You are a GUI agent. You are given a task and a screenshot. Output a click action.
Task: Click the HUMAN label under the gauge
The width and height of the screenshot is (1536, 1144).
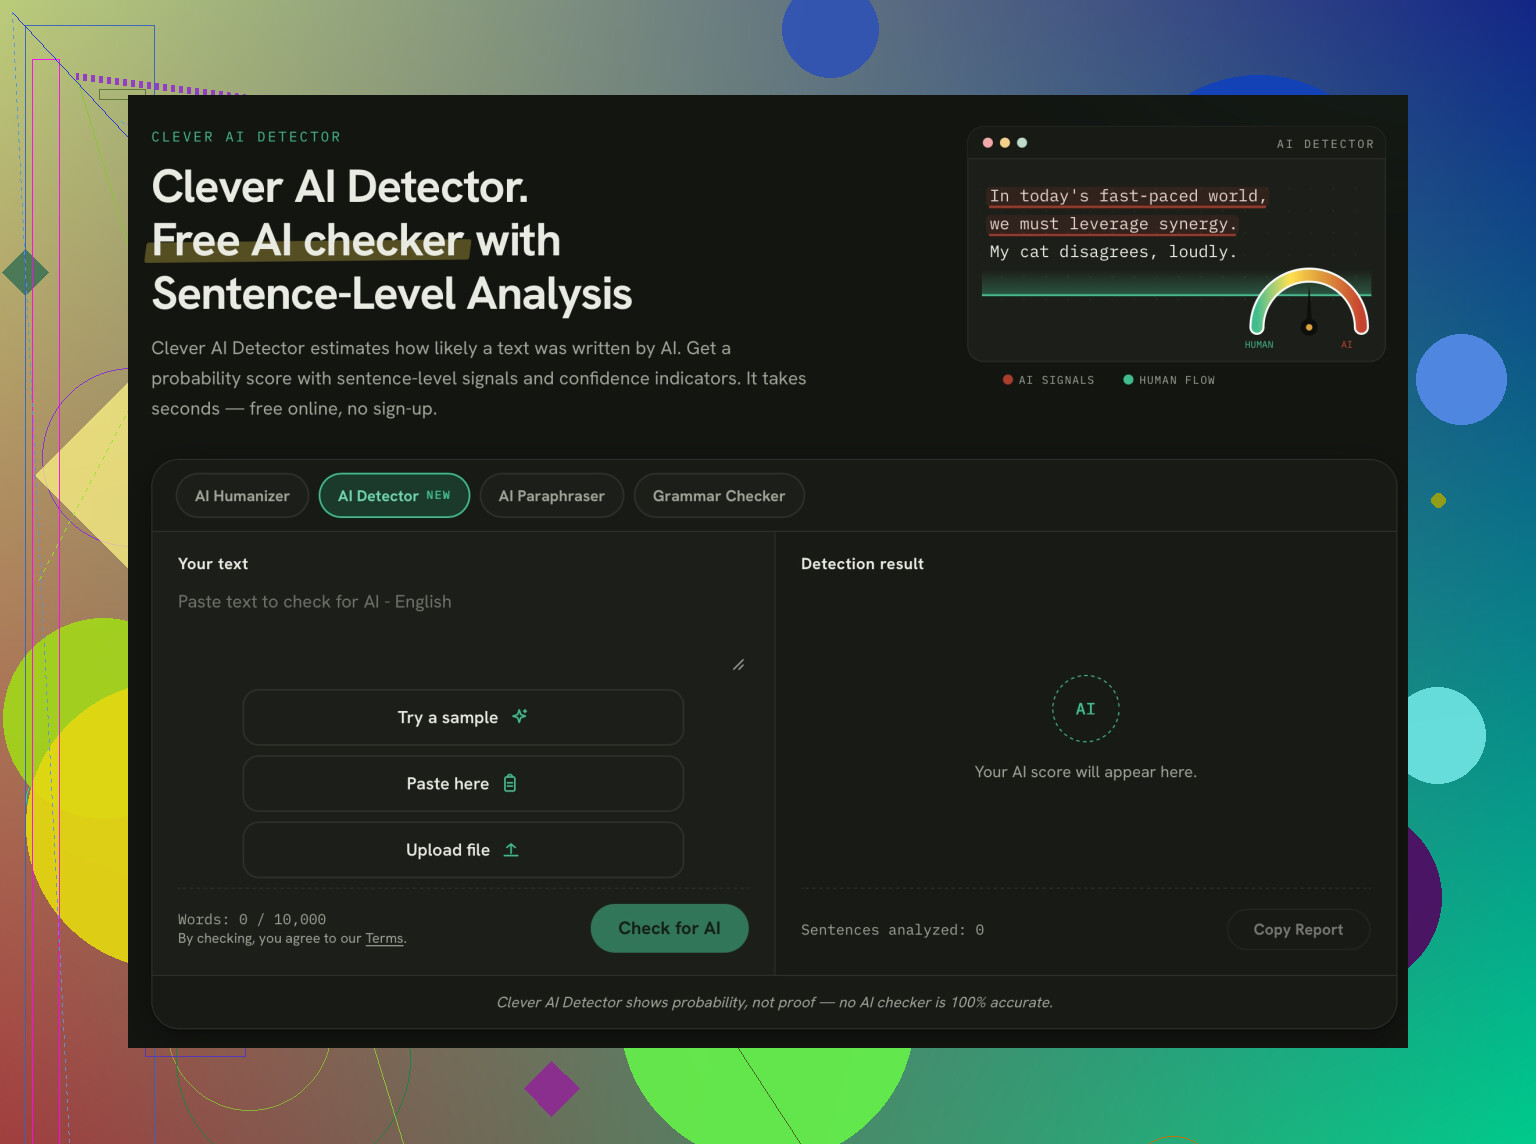tap(1259, 345)
